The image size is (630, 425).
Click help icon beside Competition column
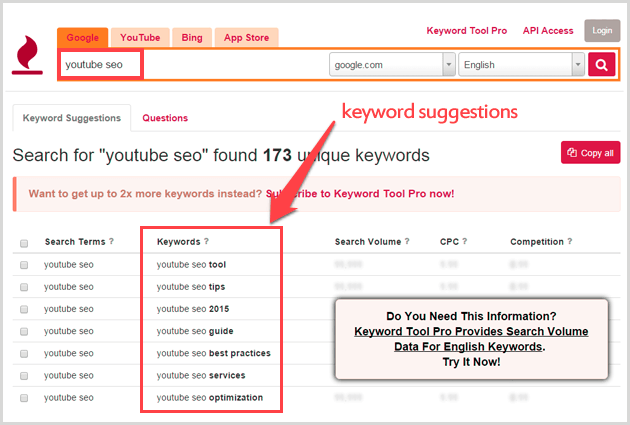(x=572, y=242)
